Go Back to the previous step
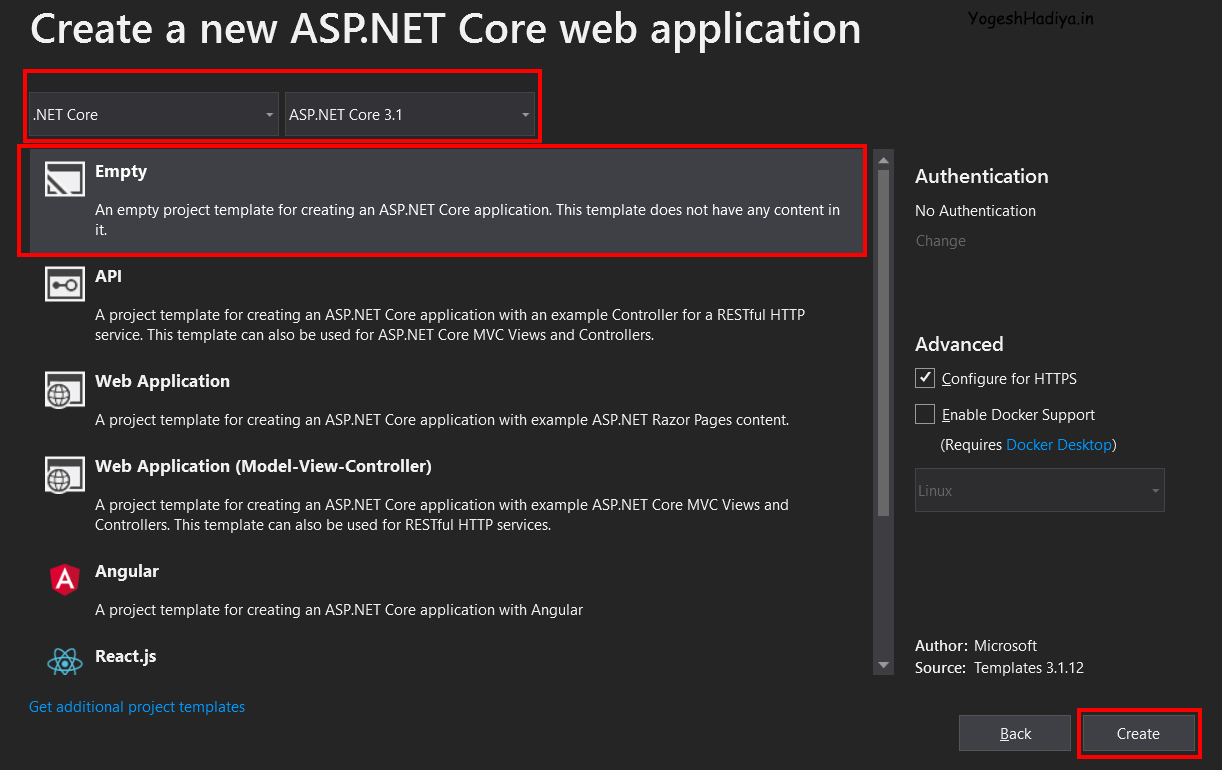This screenshot has height=770, width=1222. click(x=1014, y=734)
